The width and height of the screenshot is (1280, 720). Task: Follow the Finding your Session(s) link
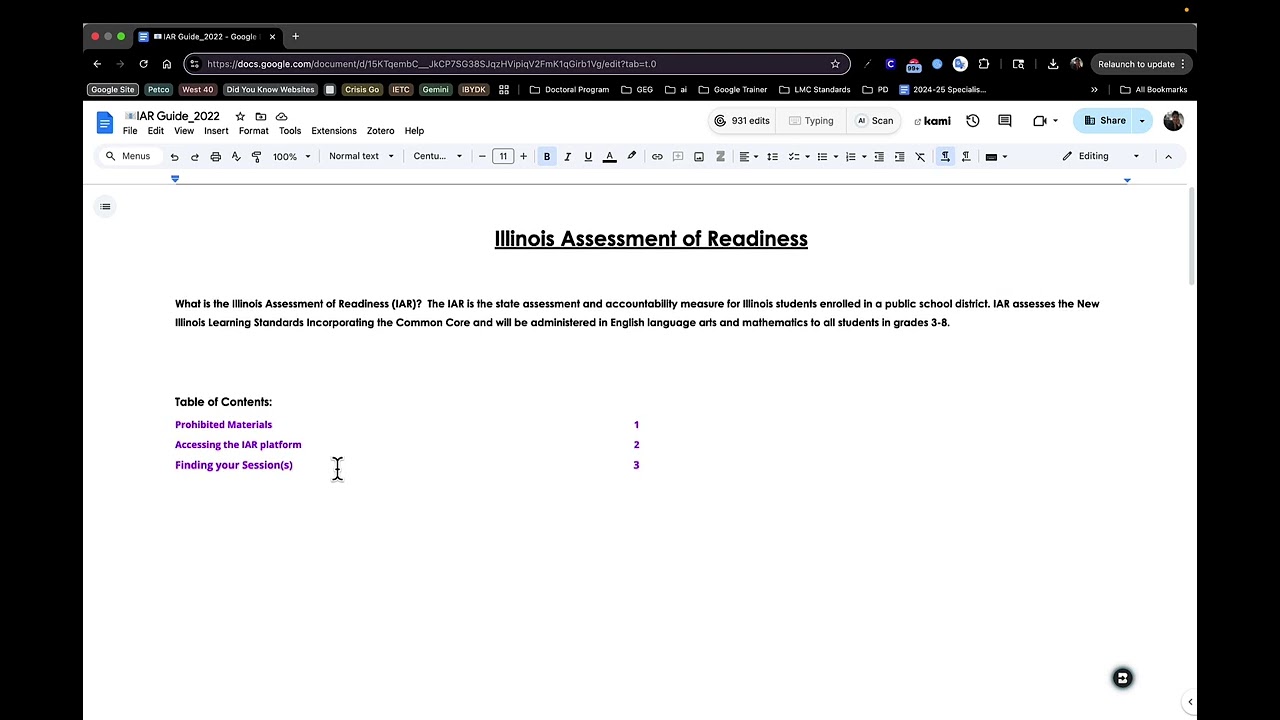(x=234, y=465)
